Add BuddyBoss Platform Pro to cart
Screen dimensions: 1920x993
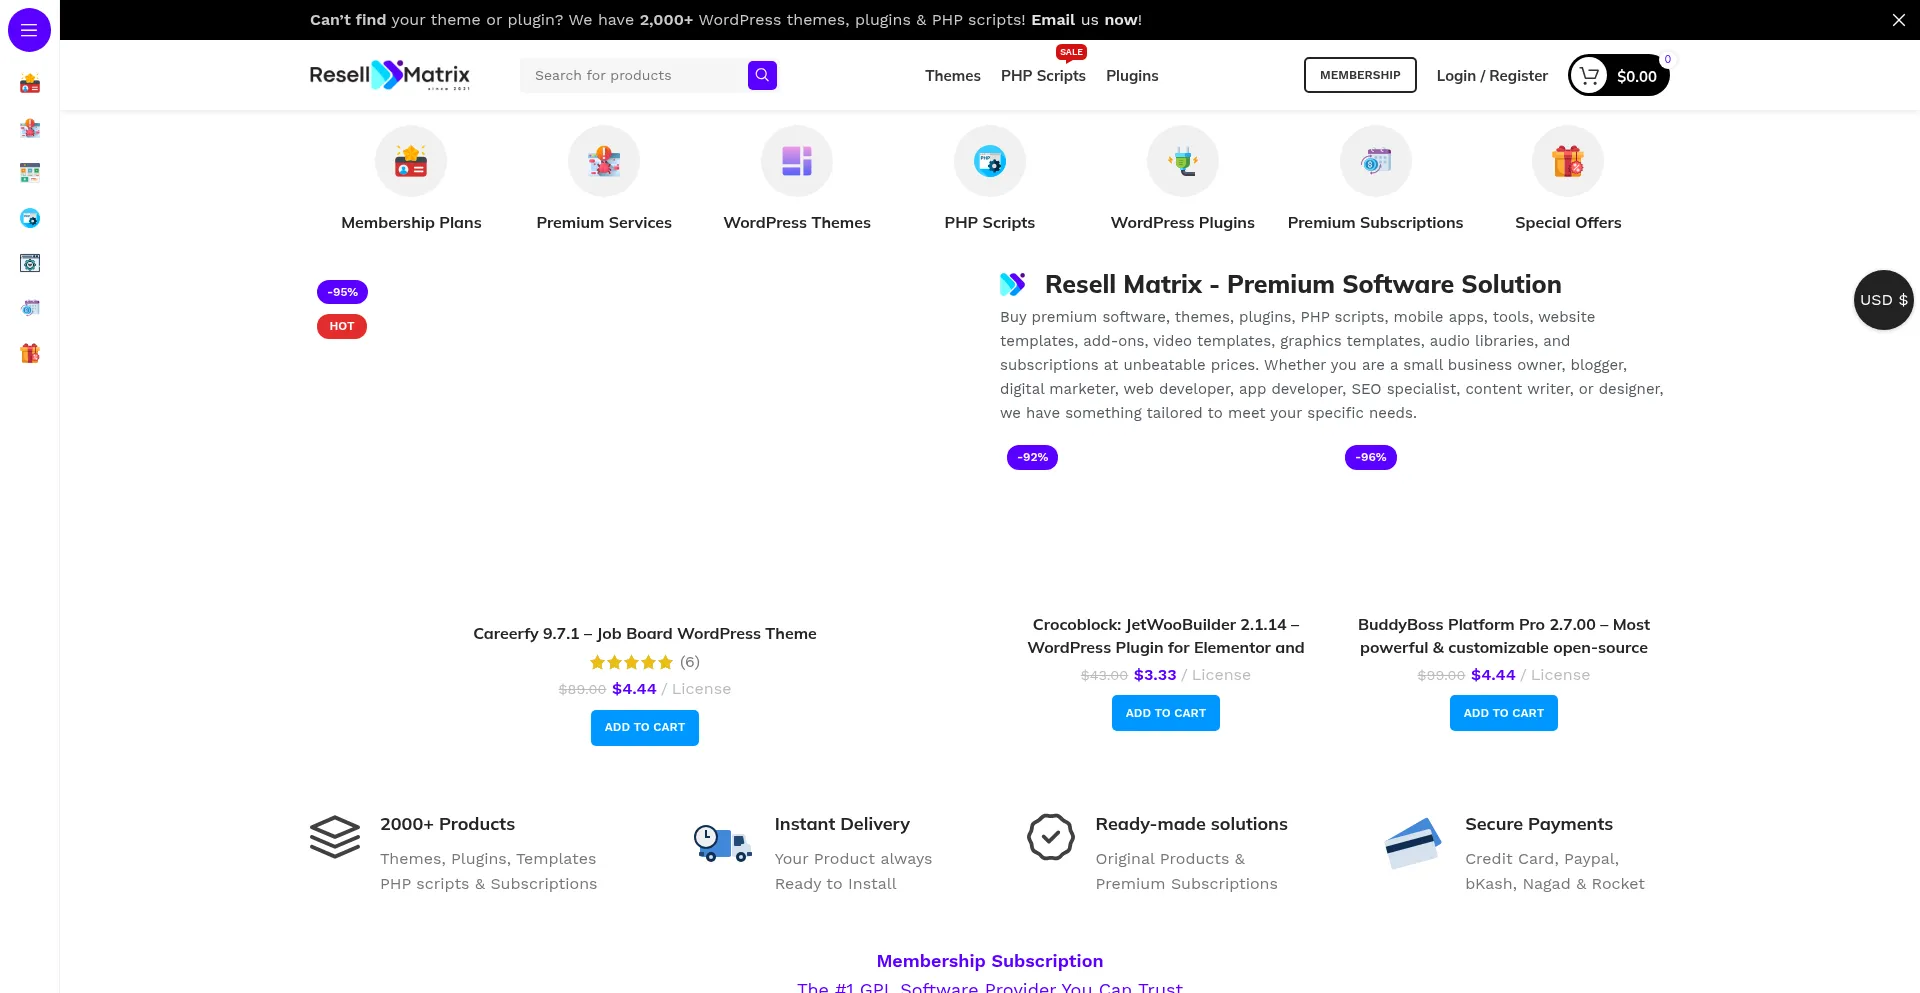click(1503, 713)
